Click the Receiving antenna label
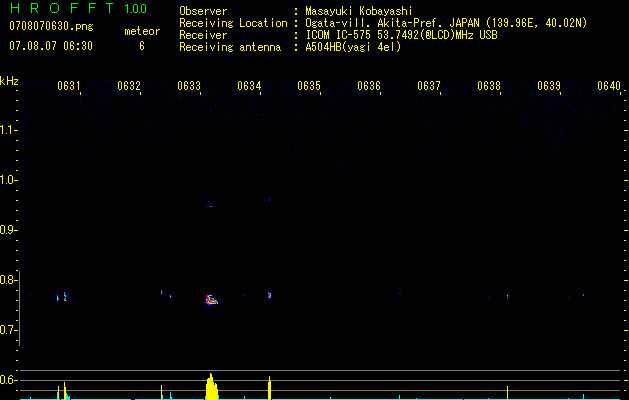Image resolution: width=629 pixels, height=400 pixels. (230, 47)
